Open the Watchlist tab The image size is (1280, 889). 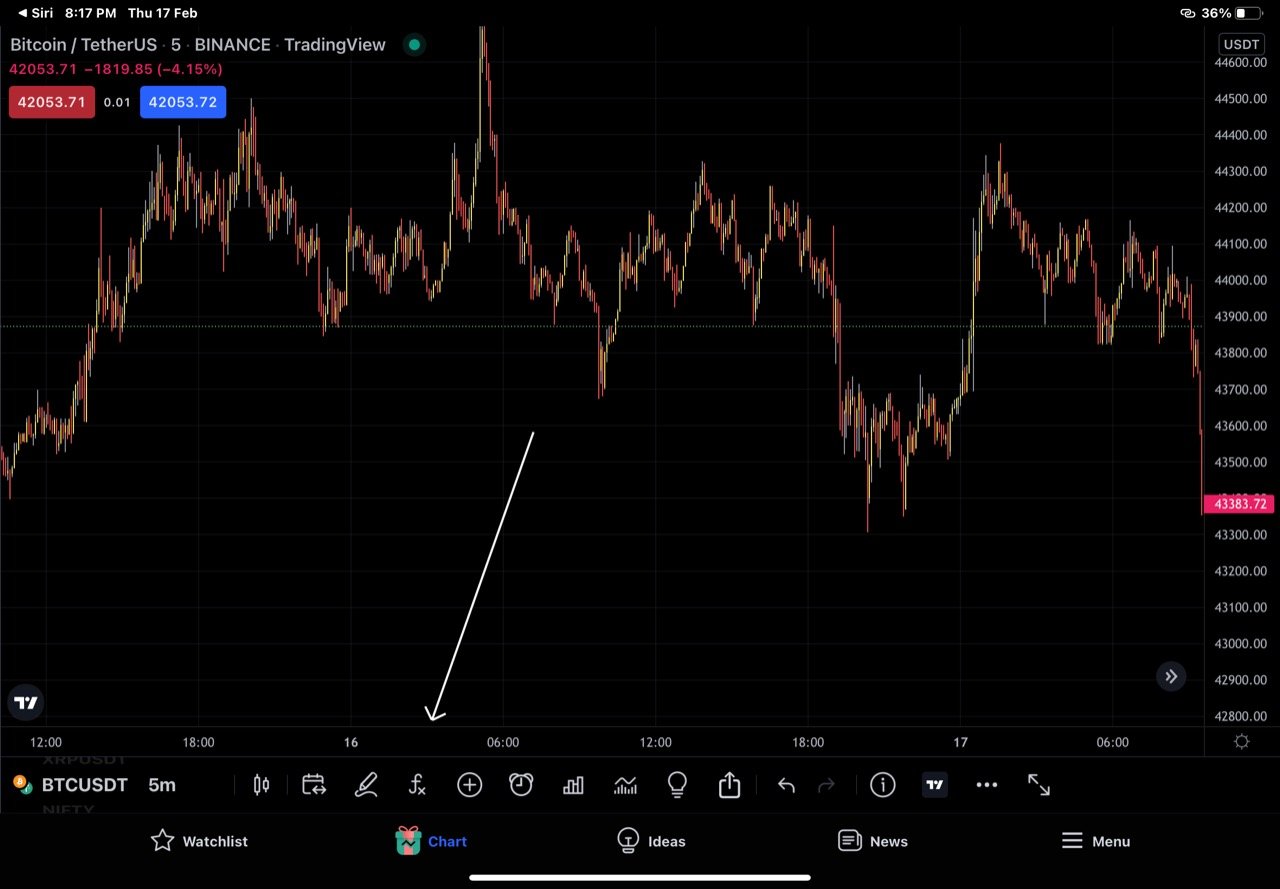click(x=199, y=841)
